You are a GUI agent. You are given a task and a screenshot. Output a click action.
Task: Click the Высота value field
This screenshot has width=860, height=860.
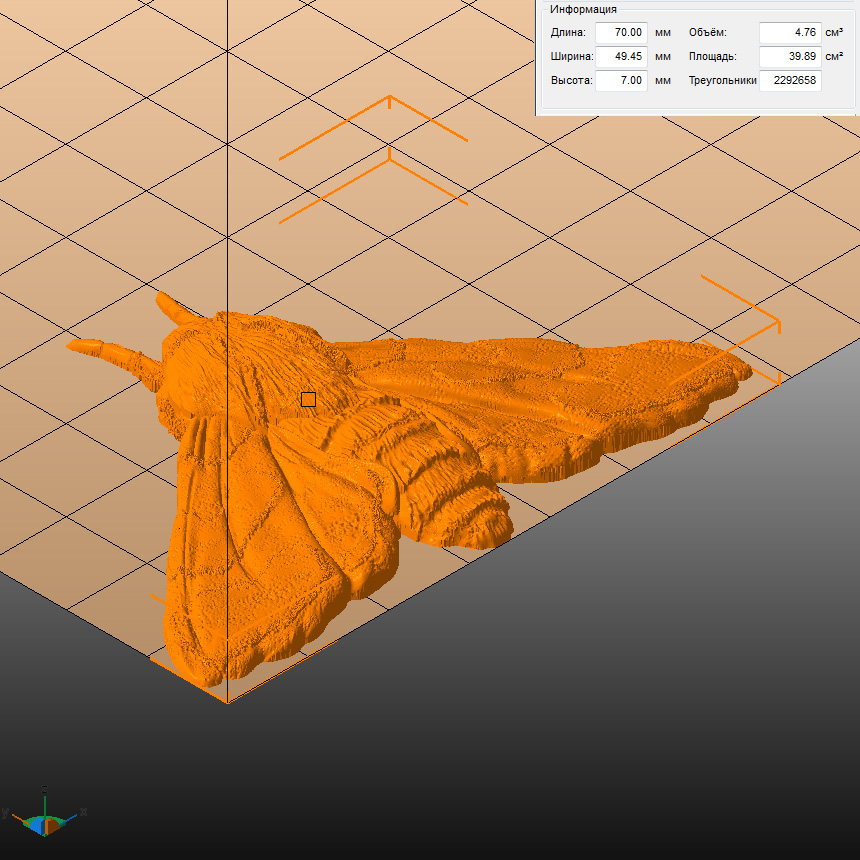pyautogui.click(x=621, y=81)
